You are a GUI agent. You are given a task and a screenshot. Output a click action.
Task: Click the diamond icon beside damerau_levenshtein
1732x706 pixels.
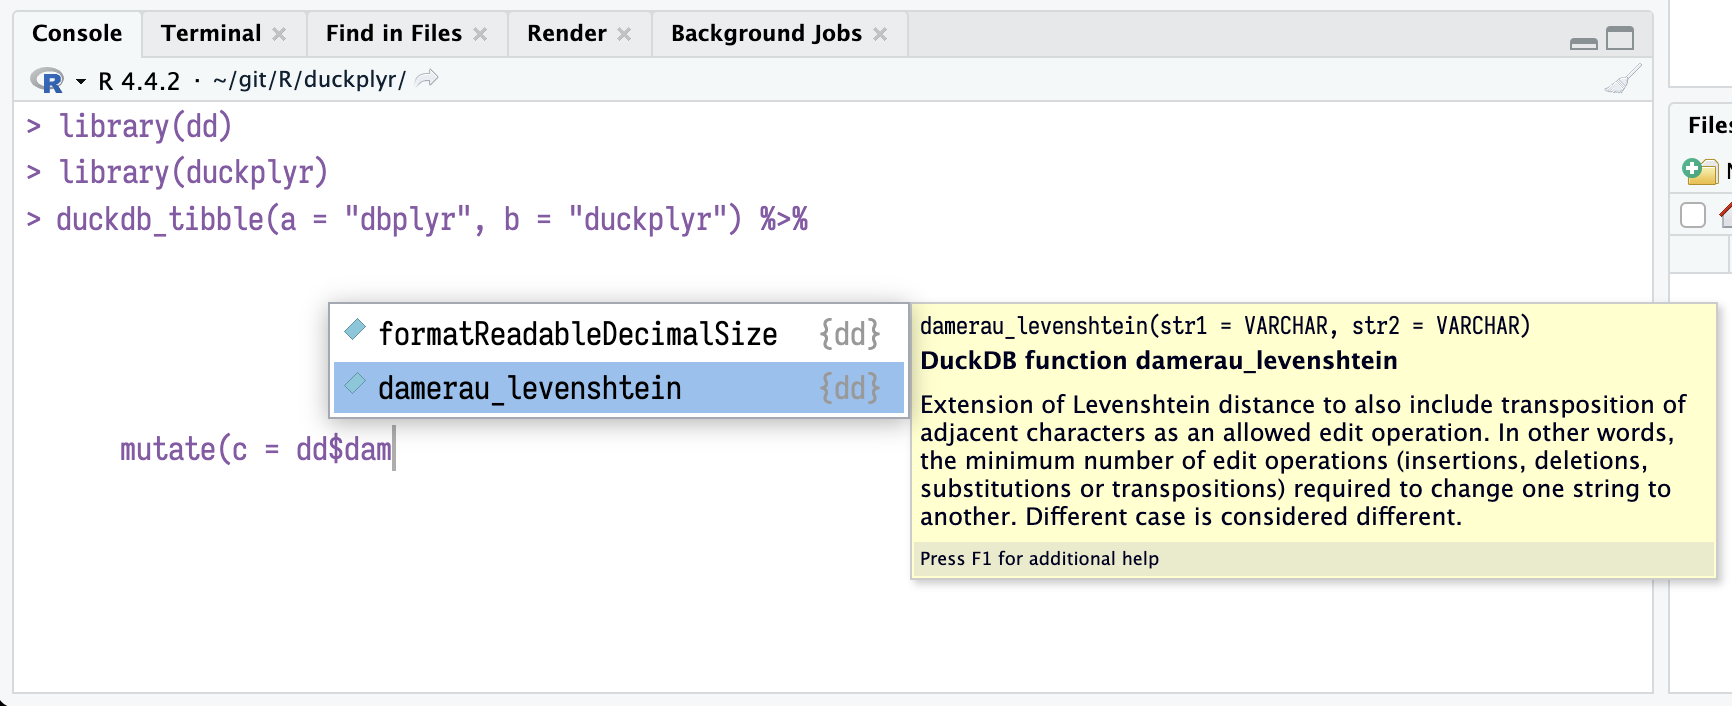click(355, 384)
